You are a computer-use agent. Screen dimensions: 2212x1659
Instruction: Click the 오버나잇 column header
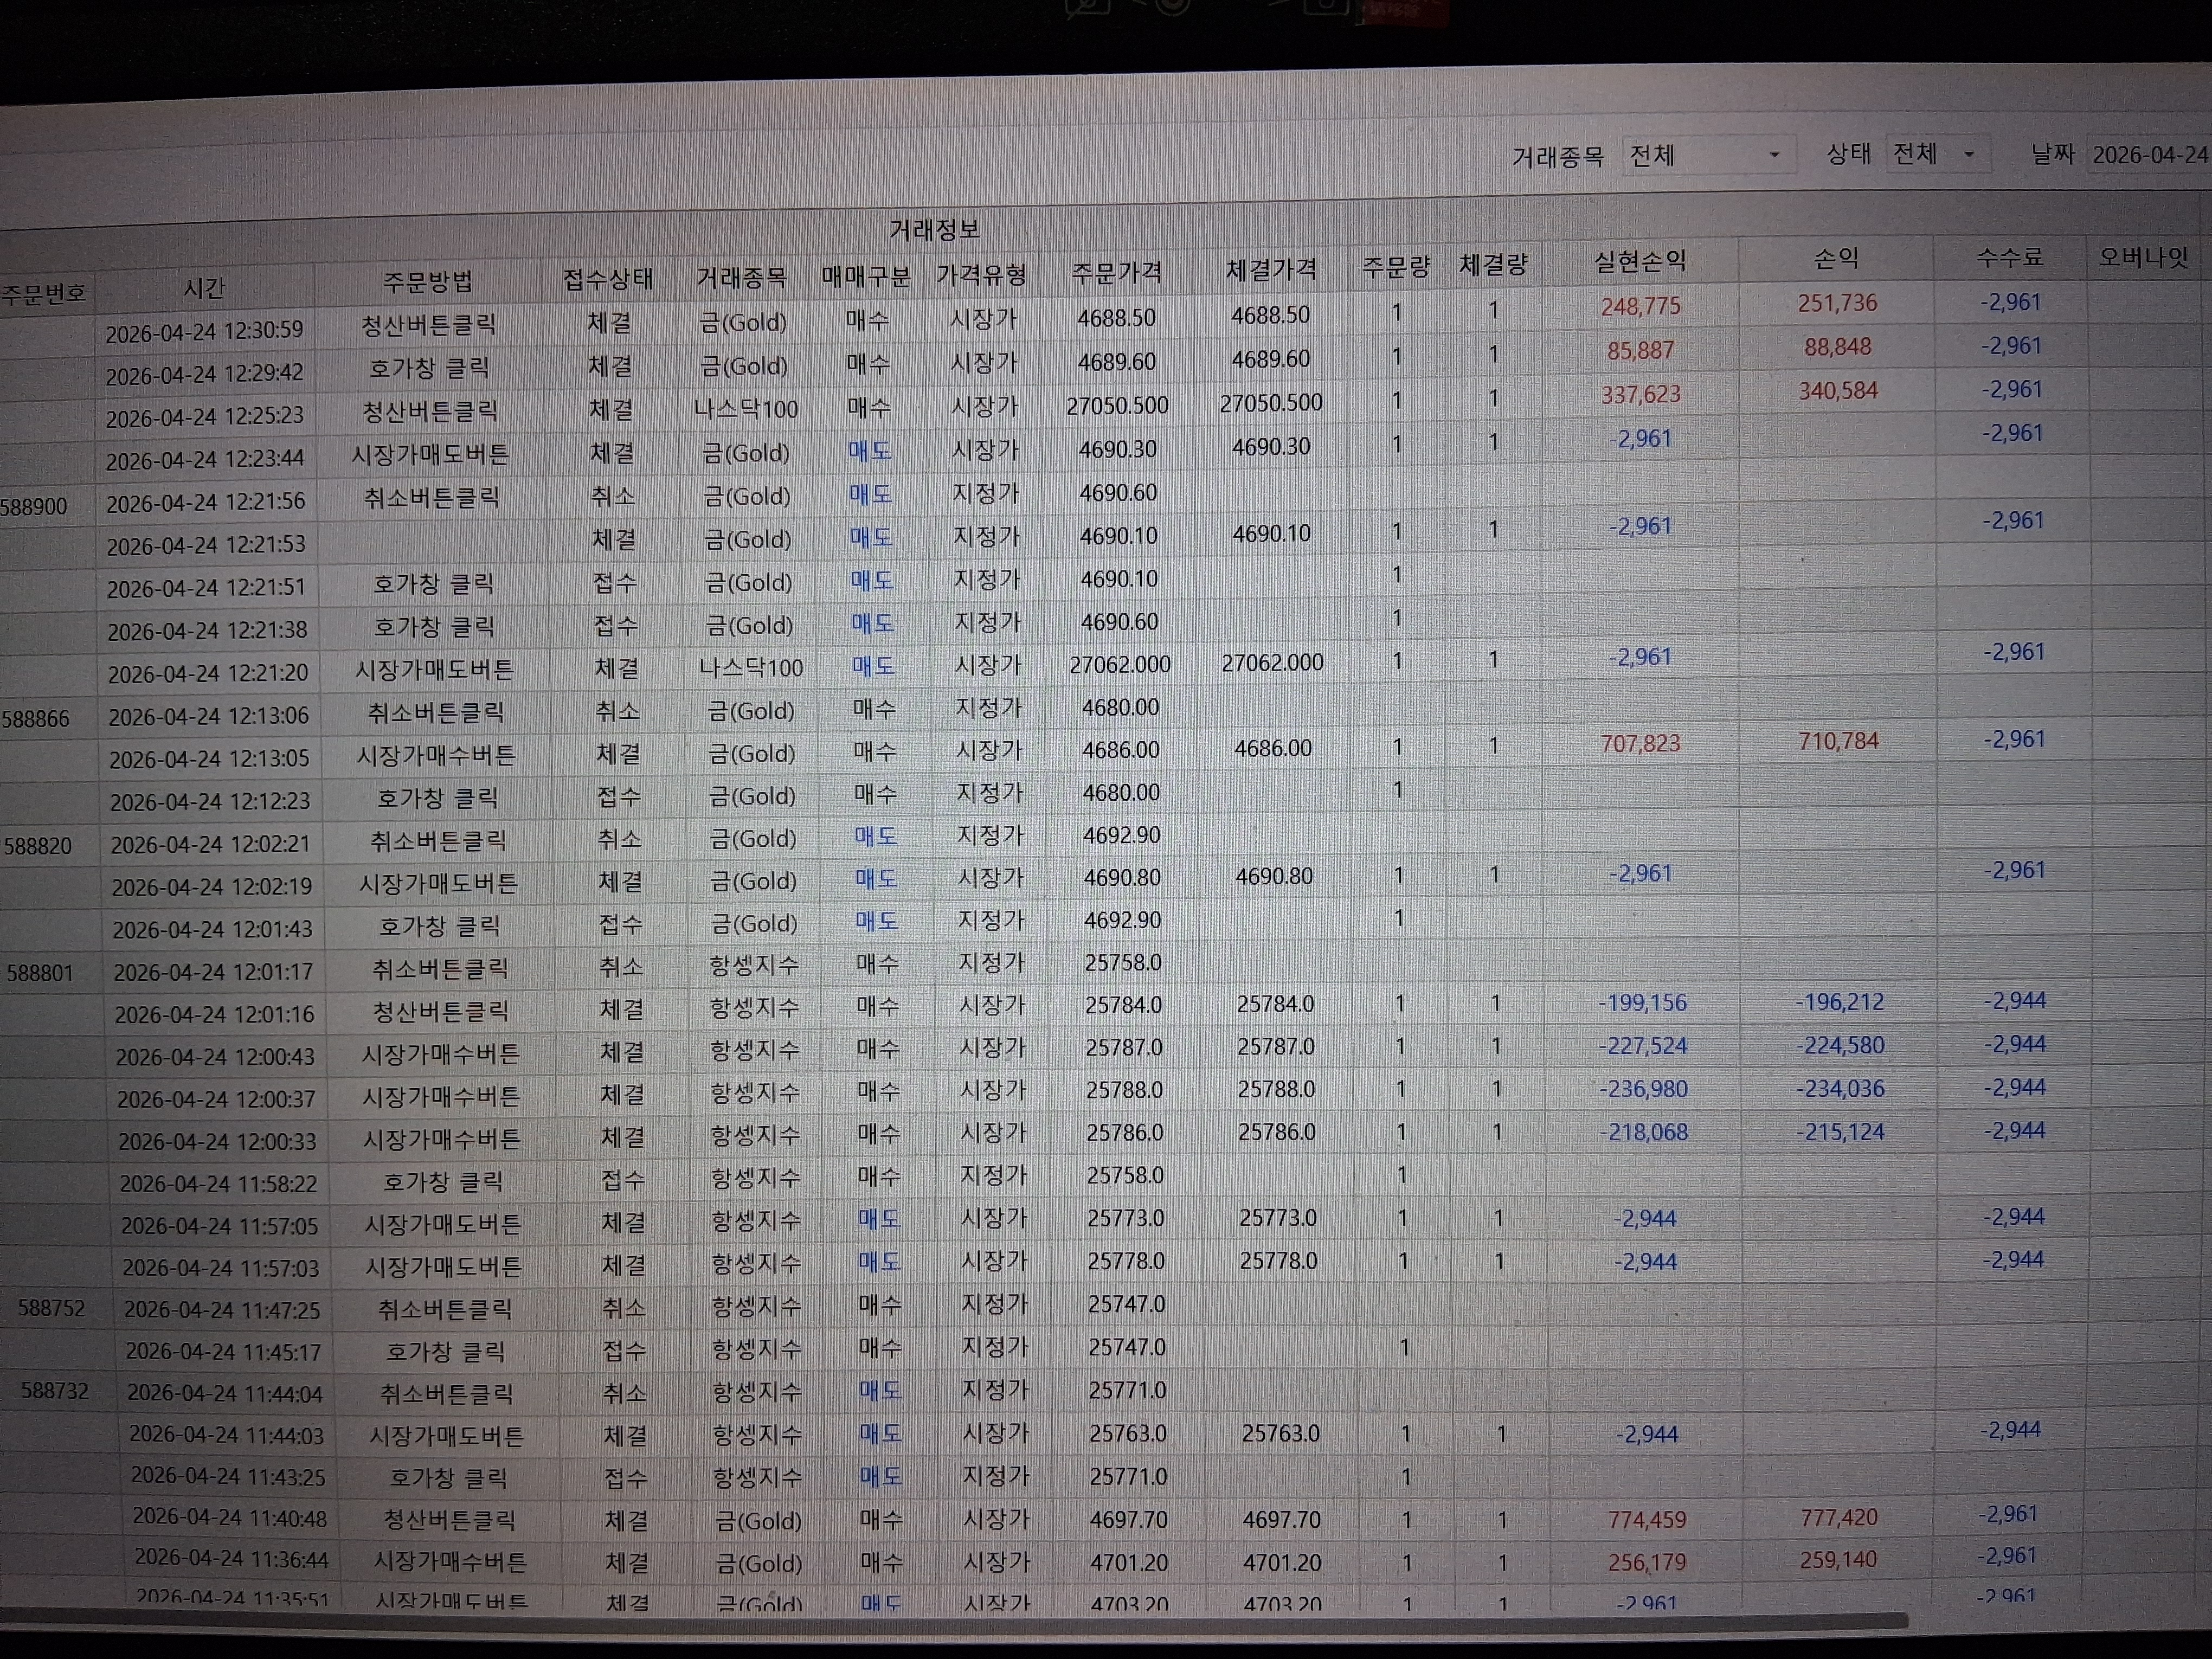2143,257
